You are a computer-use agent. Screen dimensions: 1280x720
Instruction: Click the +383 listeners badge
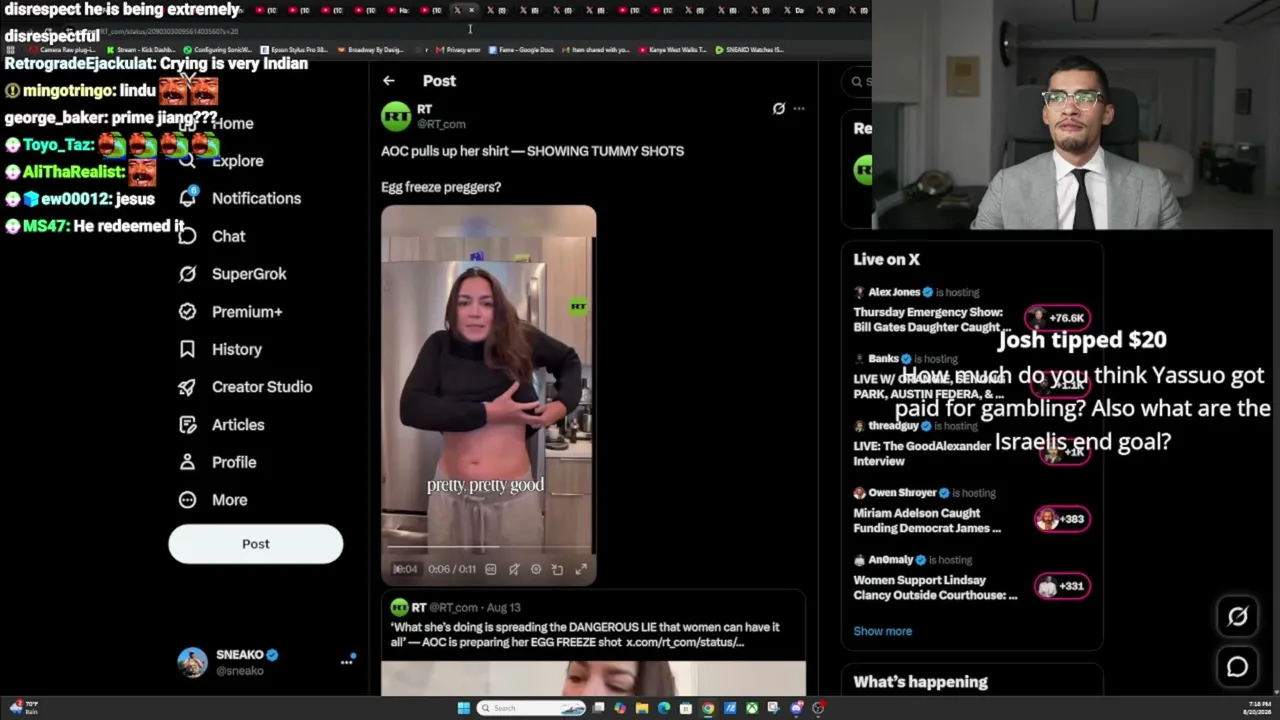(1062, 519)
